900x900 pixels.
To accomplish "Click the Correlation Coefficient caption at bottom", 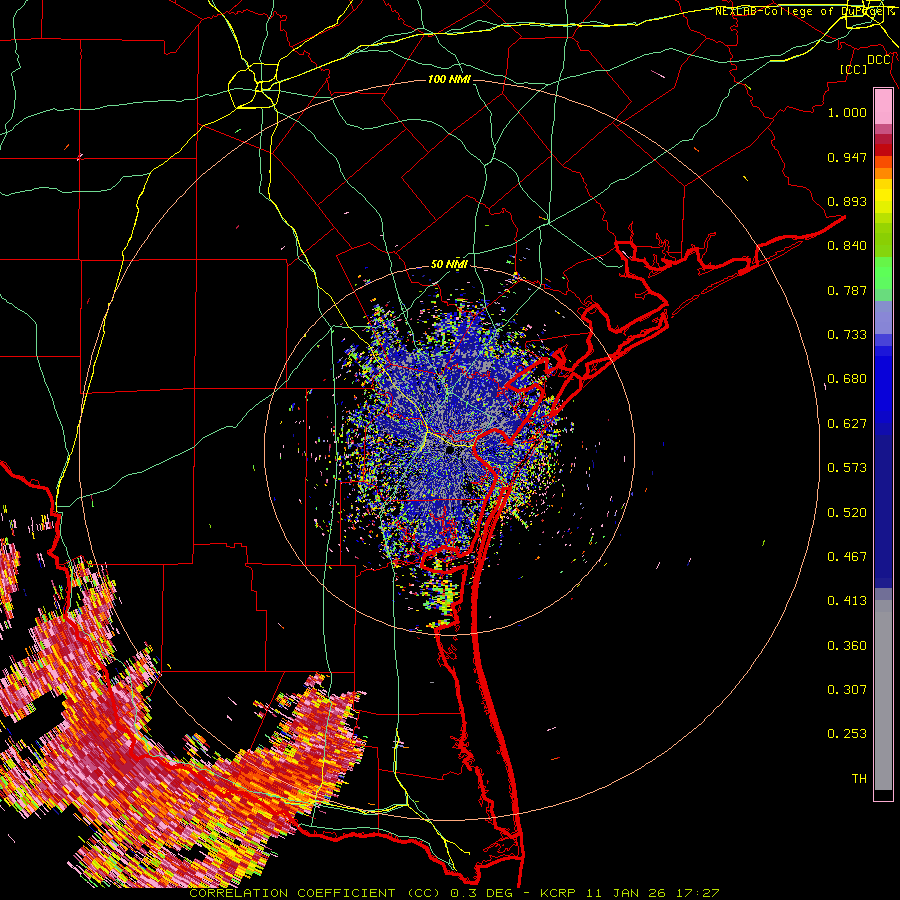I will (454, 893).
